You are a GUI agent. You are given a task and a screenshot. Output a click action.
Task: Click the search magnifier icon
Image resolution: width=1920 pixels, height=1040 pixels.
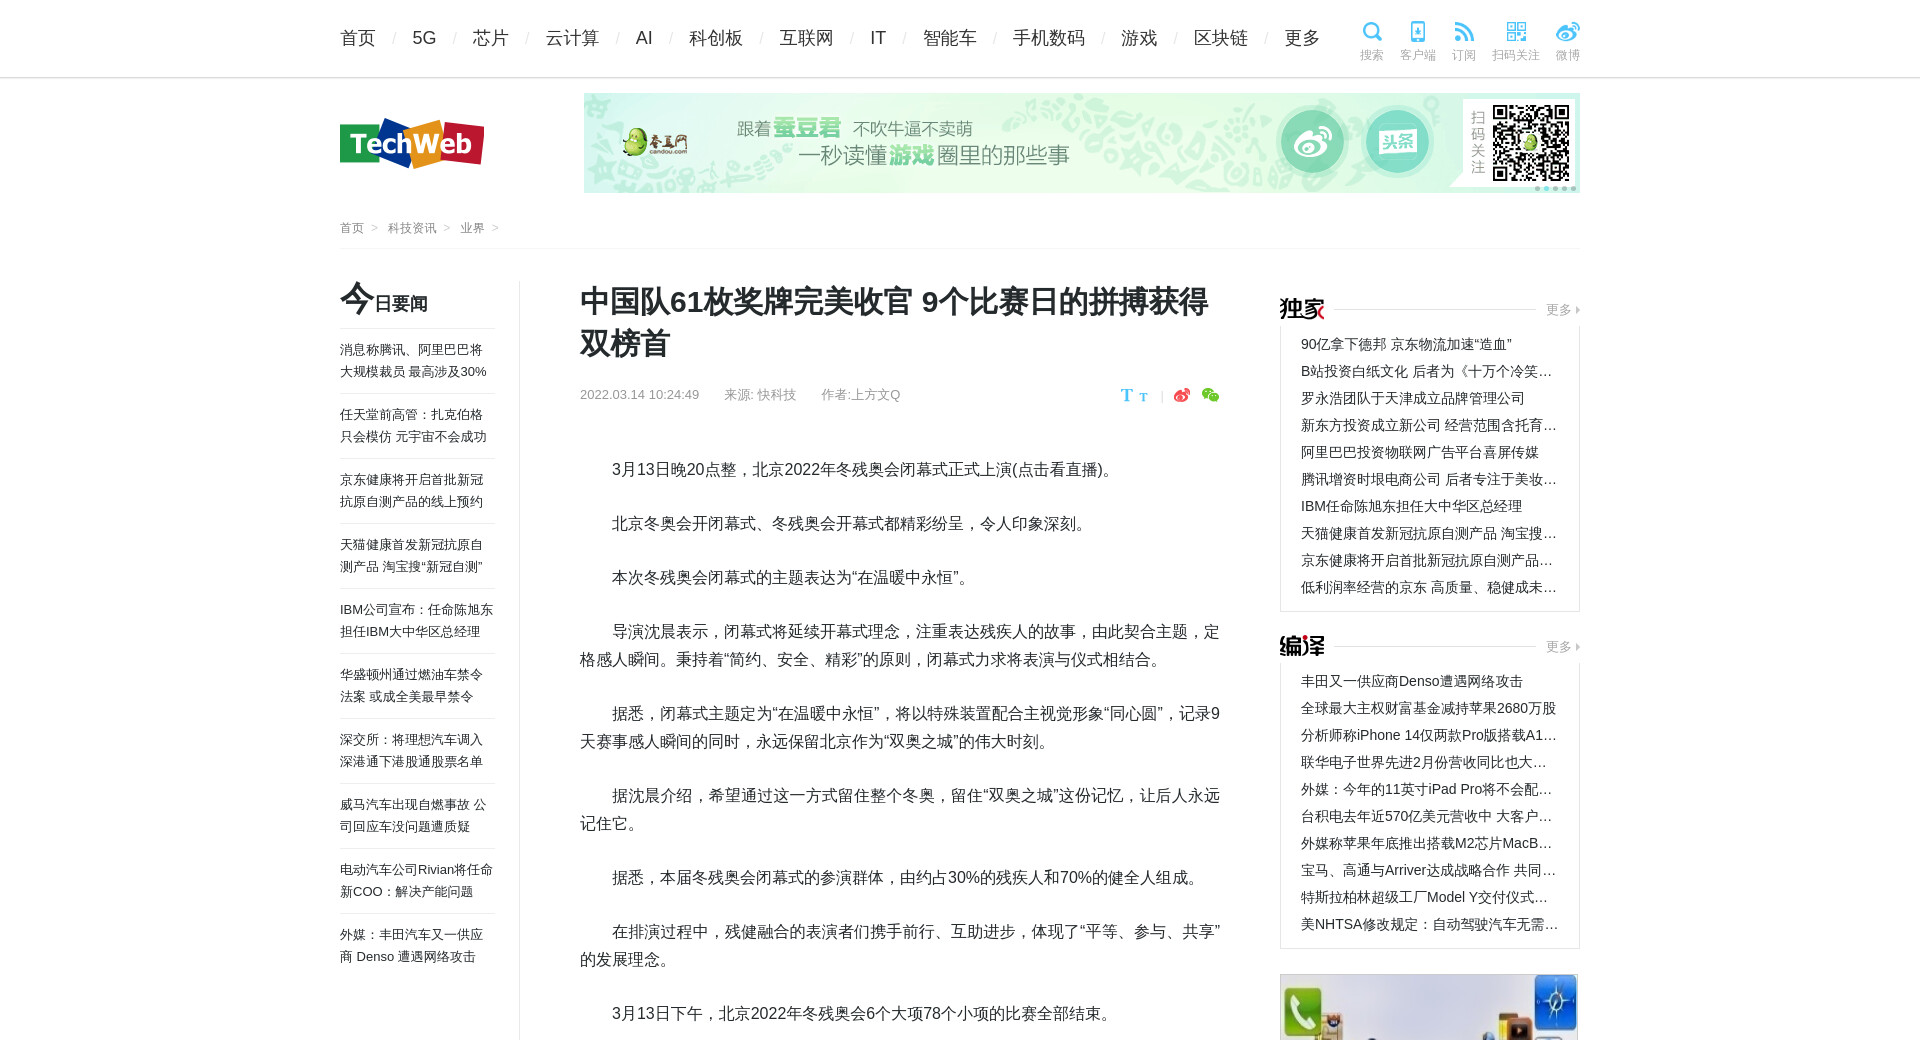pyautogui.click(x=1372, y=32)
